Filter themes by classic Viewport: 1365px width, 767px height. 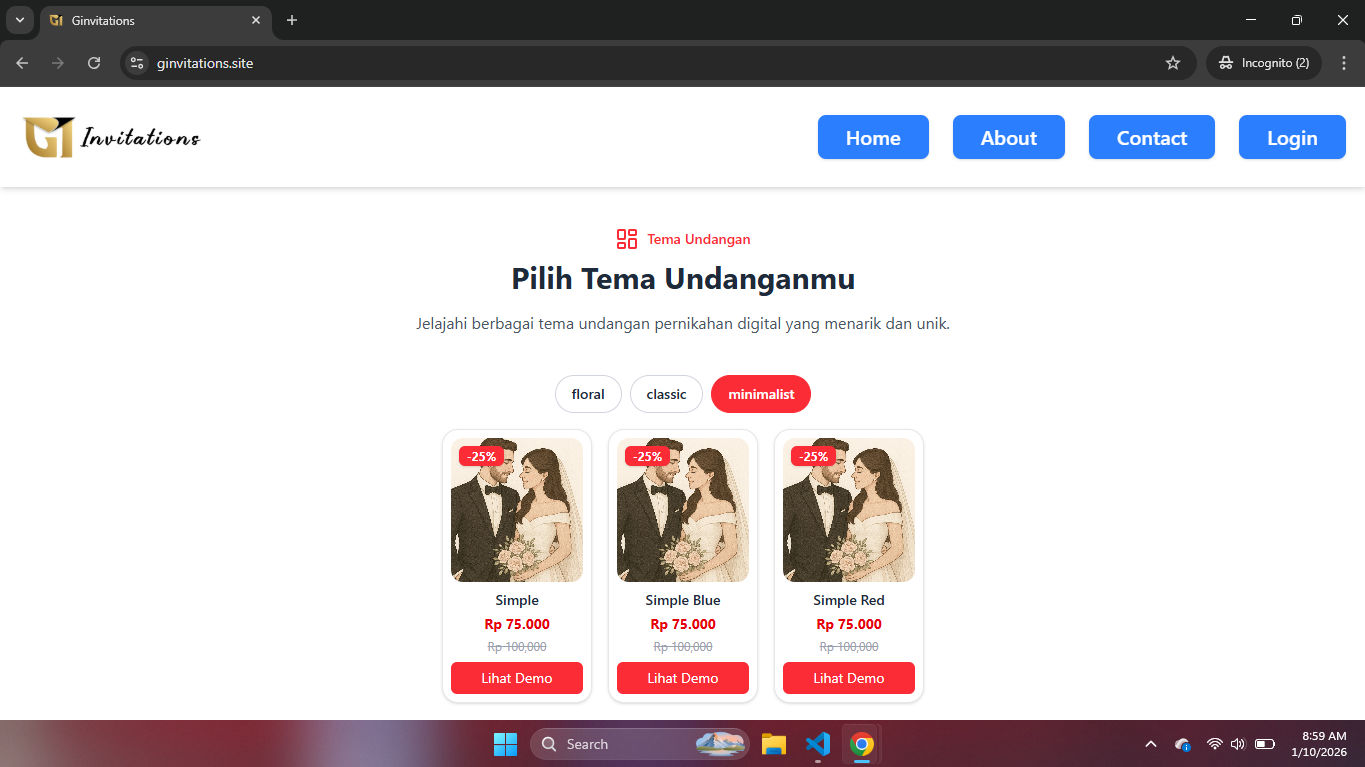666,394
